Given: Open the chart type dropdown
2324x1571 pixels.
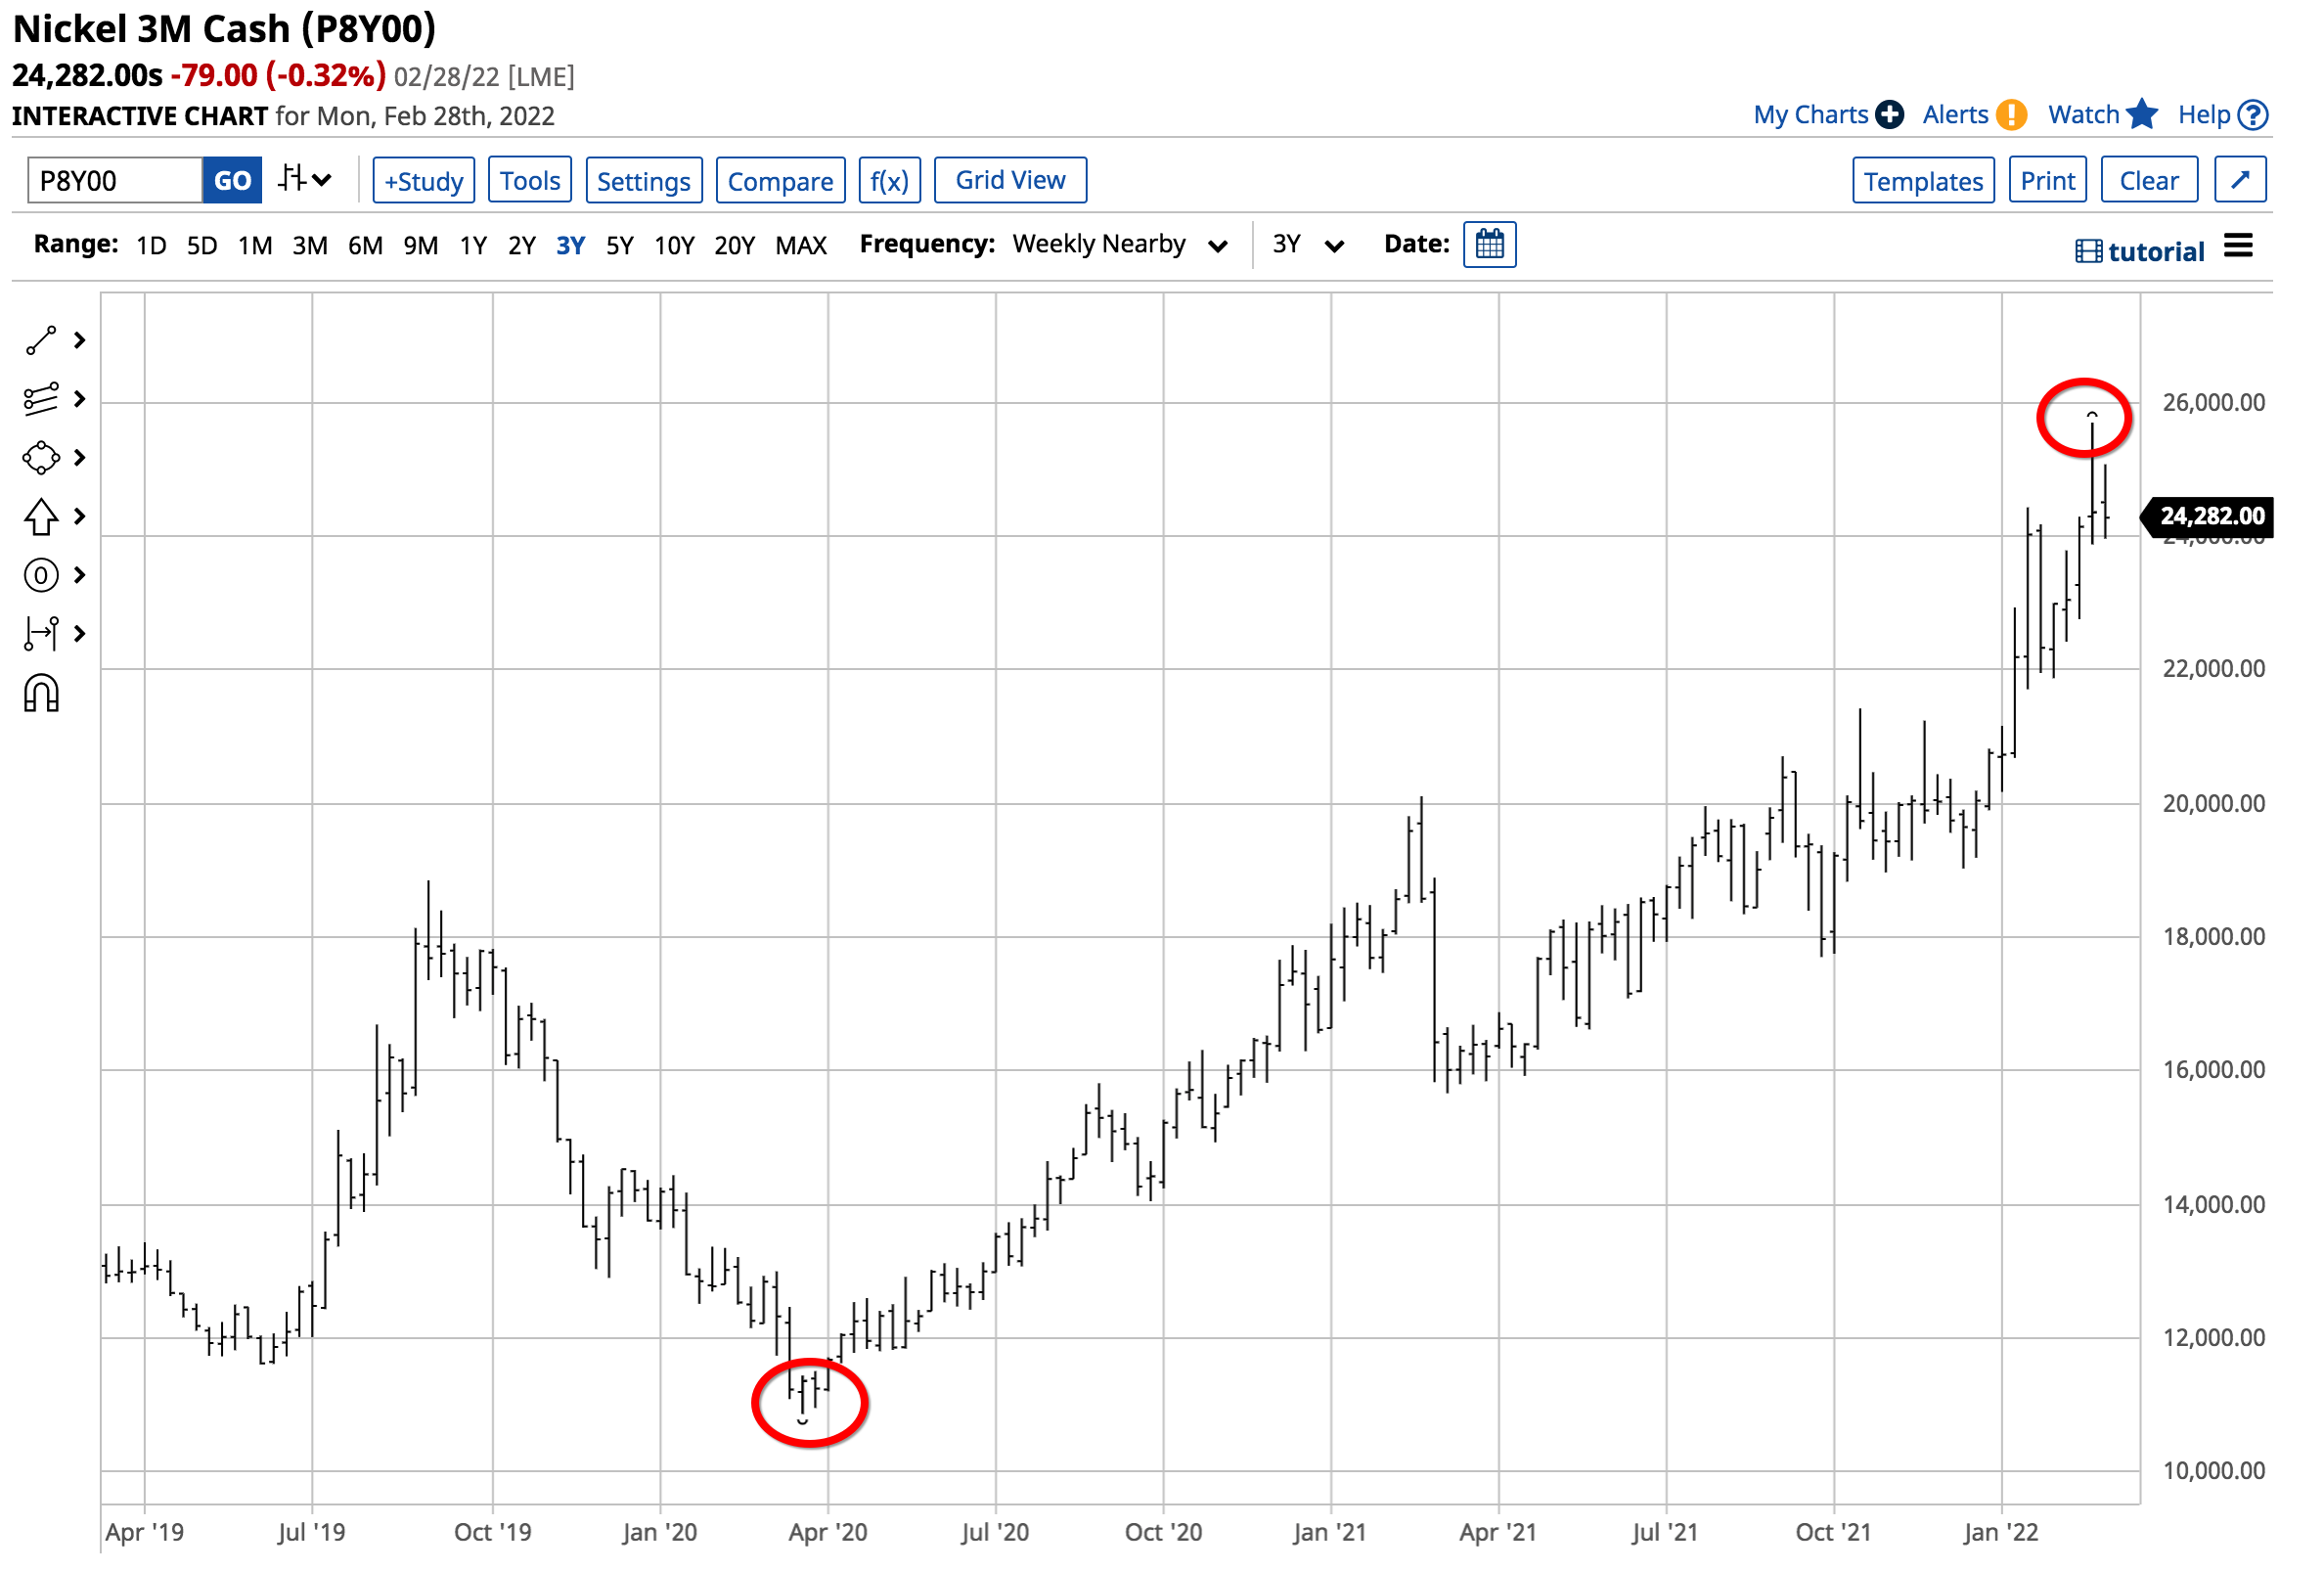Looking at the screenshot, I should pos(306,181).
